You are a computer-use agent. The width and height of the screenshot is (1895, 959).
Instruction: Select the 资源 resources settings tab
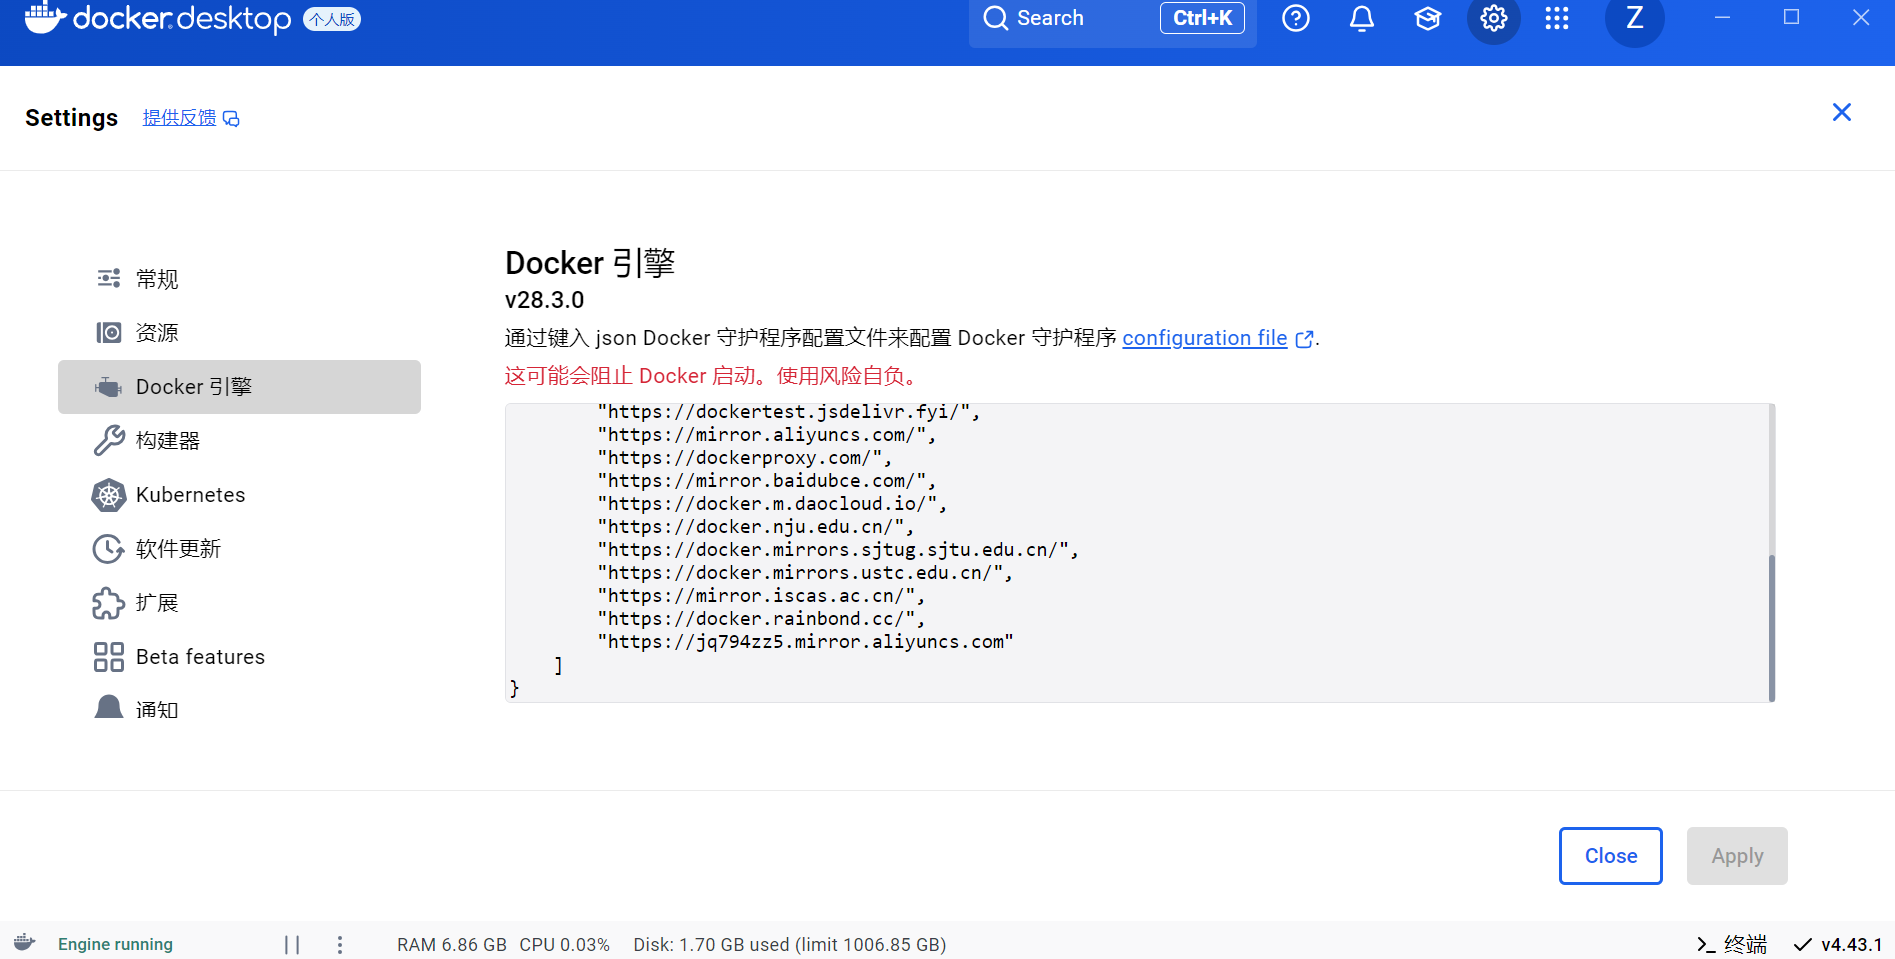(x=239, y=333)
